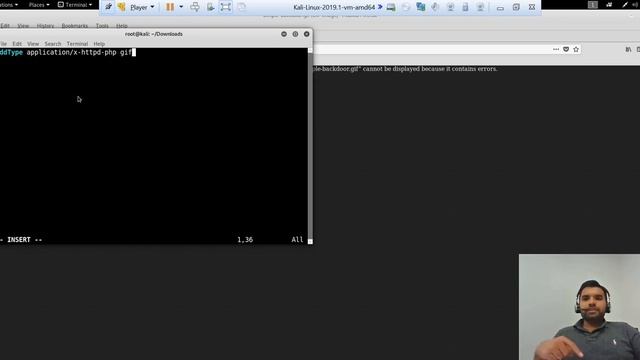Open Firefox Bookmarks menu
The height and width of the screenshot is (360, 640).
(x=75, y=26)
